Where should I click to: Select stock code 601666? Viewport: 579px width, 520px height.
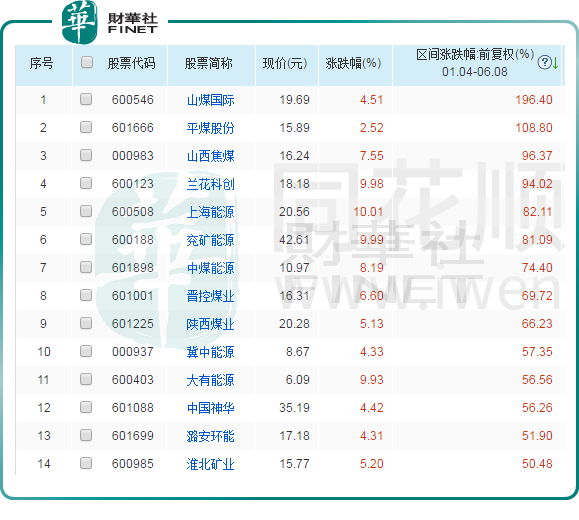pos(133,128)
